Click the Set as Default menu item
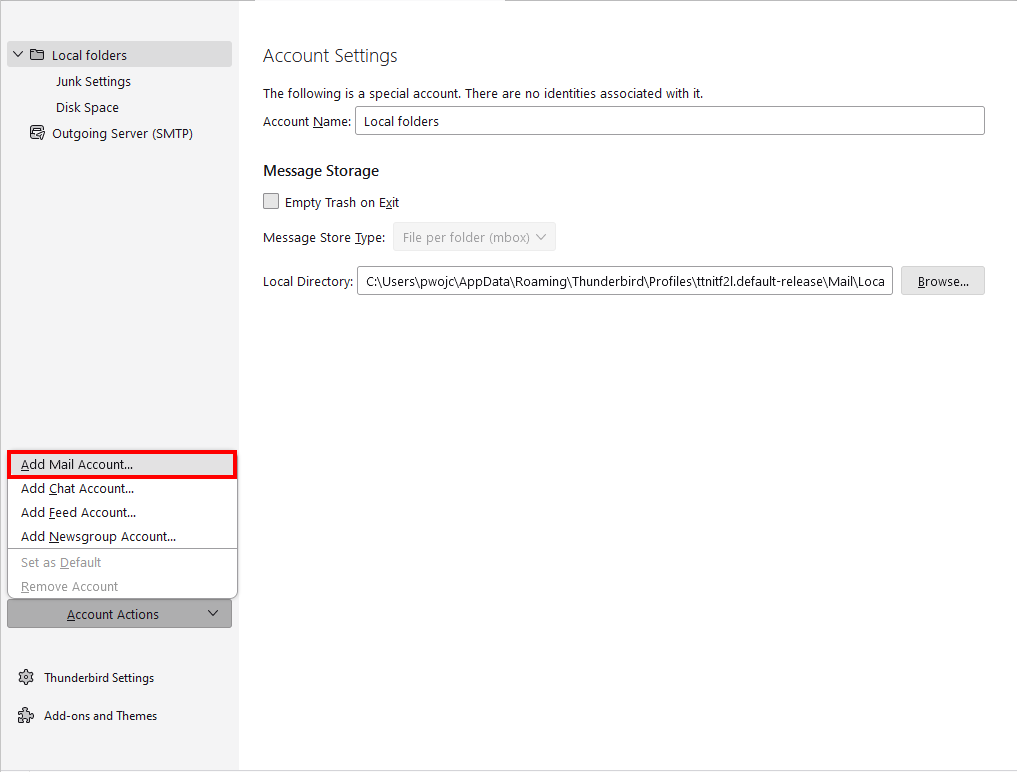The width and height of the screenshot is (1017, 772). (60, 563)
